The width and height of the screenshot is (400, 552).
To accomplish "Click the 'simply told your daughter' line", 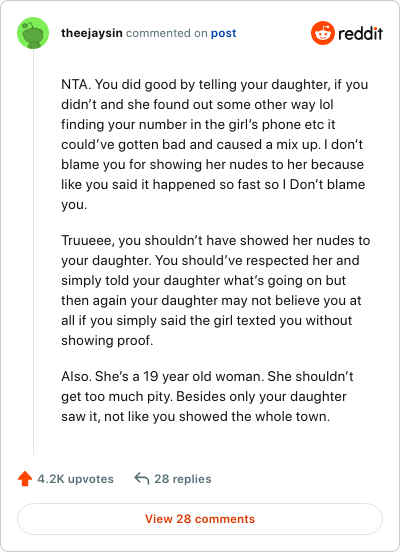I will (x=204, y=281).
